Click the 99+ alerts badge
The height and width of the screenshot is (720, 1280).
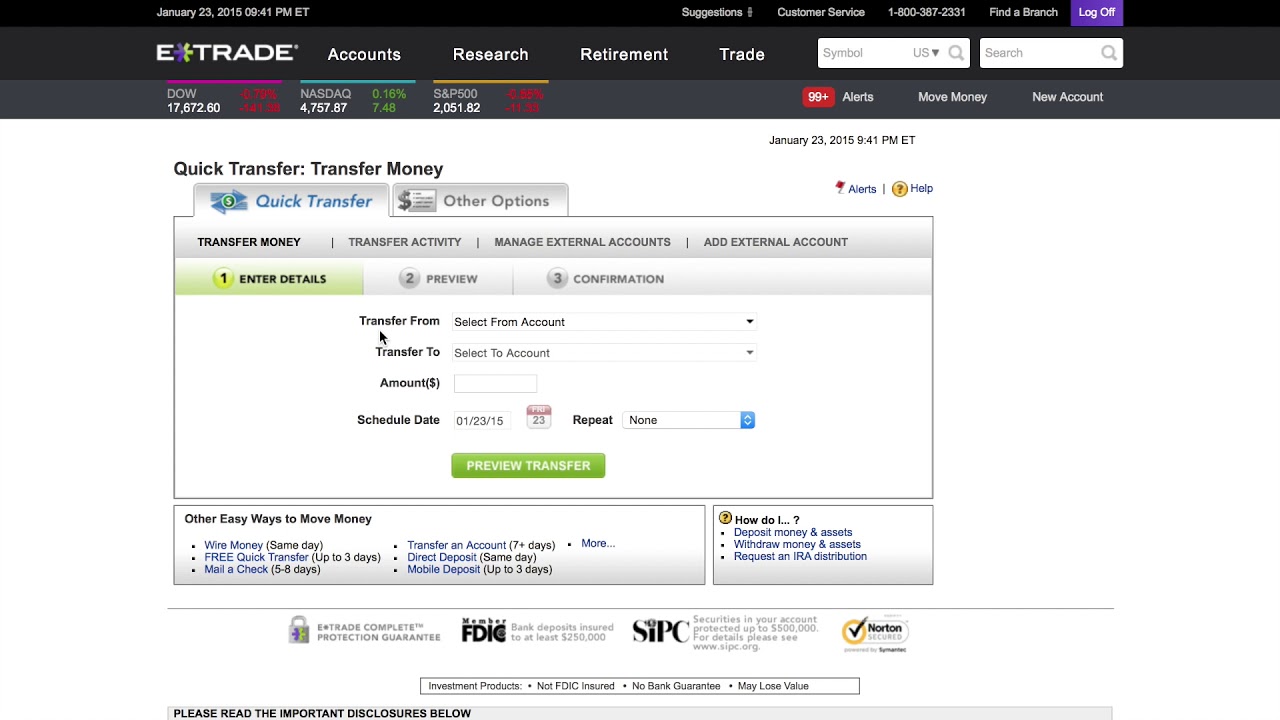pyautogui.click(x=818, y=97)
